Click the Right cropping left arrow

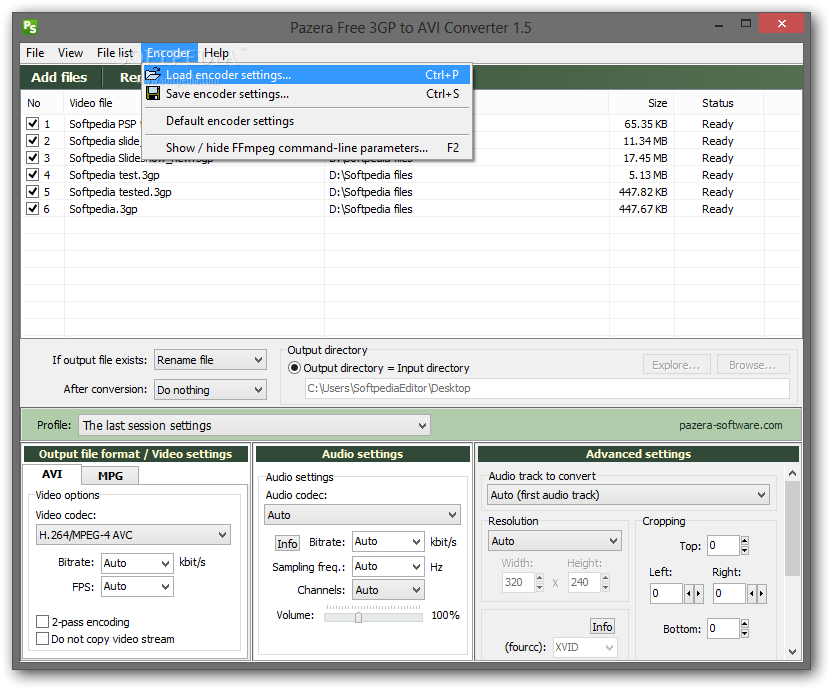pyautogui.click(x=752, y=594)
